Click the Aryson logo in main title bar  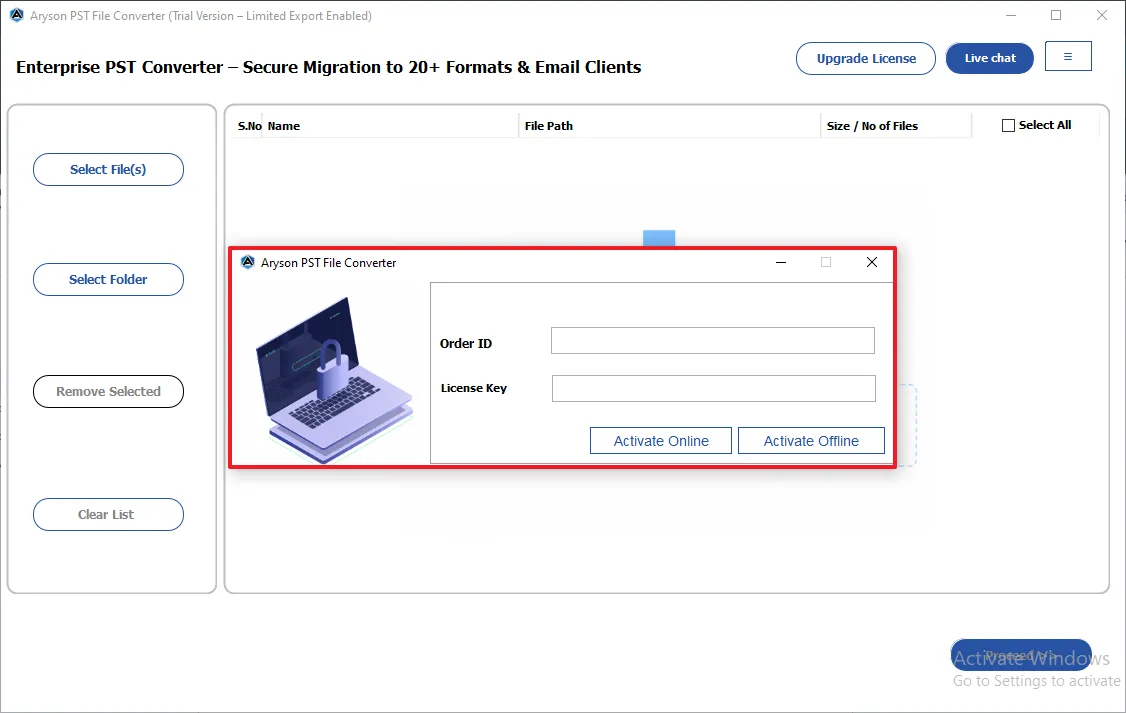coord(17,15)
